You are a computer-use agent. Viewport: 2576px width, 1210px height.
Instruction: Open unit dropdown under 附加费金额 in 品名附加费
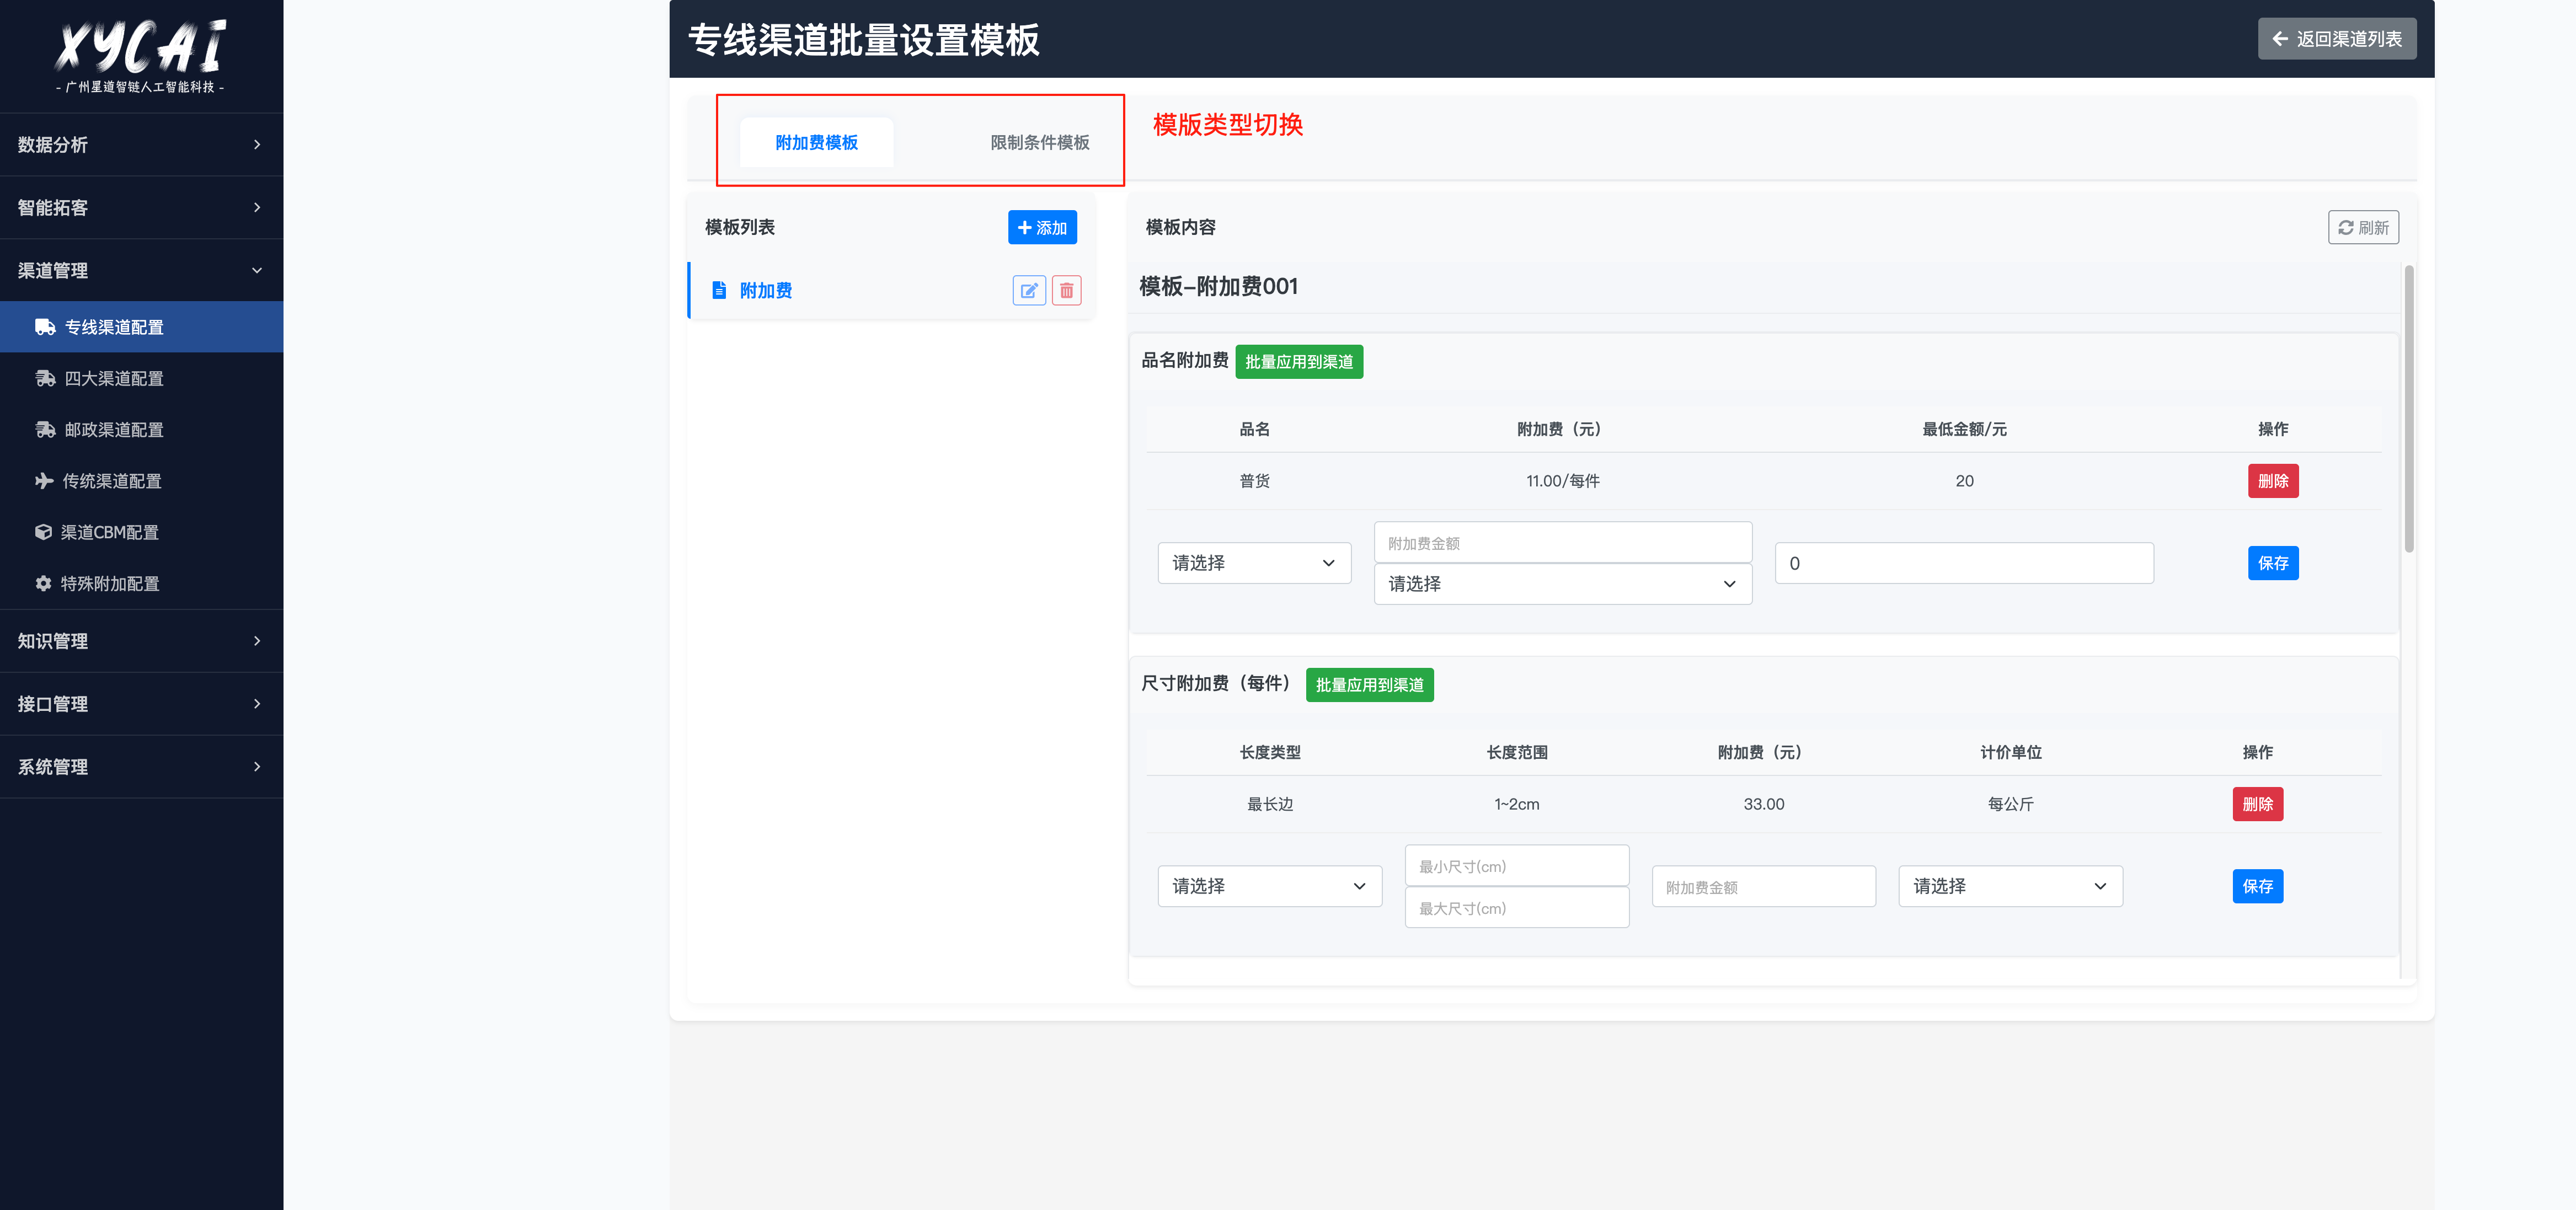(x=1562, y=584)
